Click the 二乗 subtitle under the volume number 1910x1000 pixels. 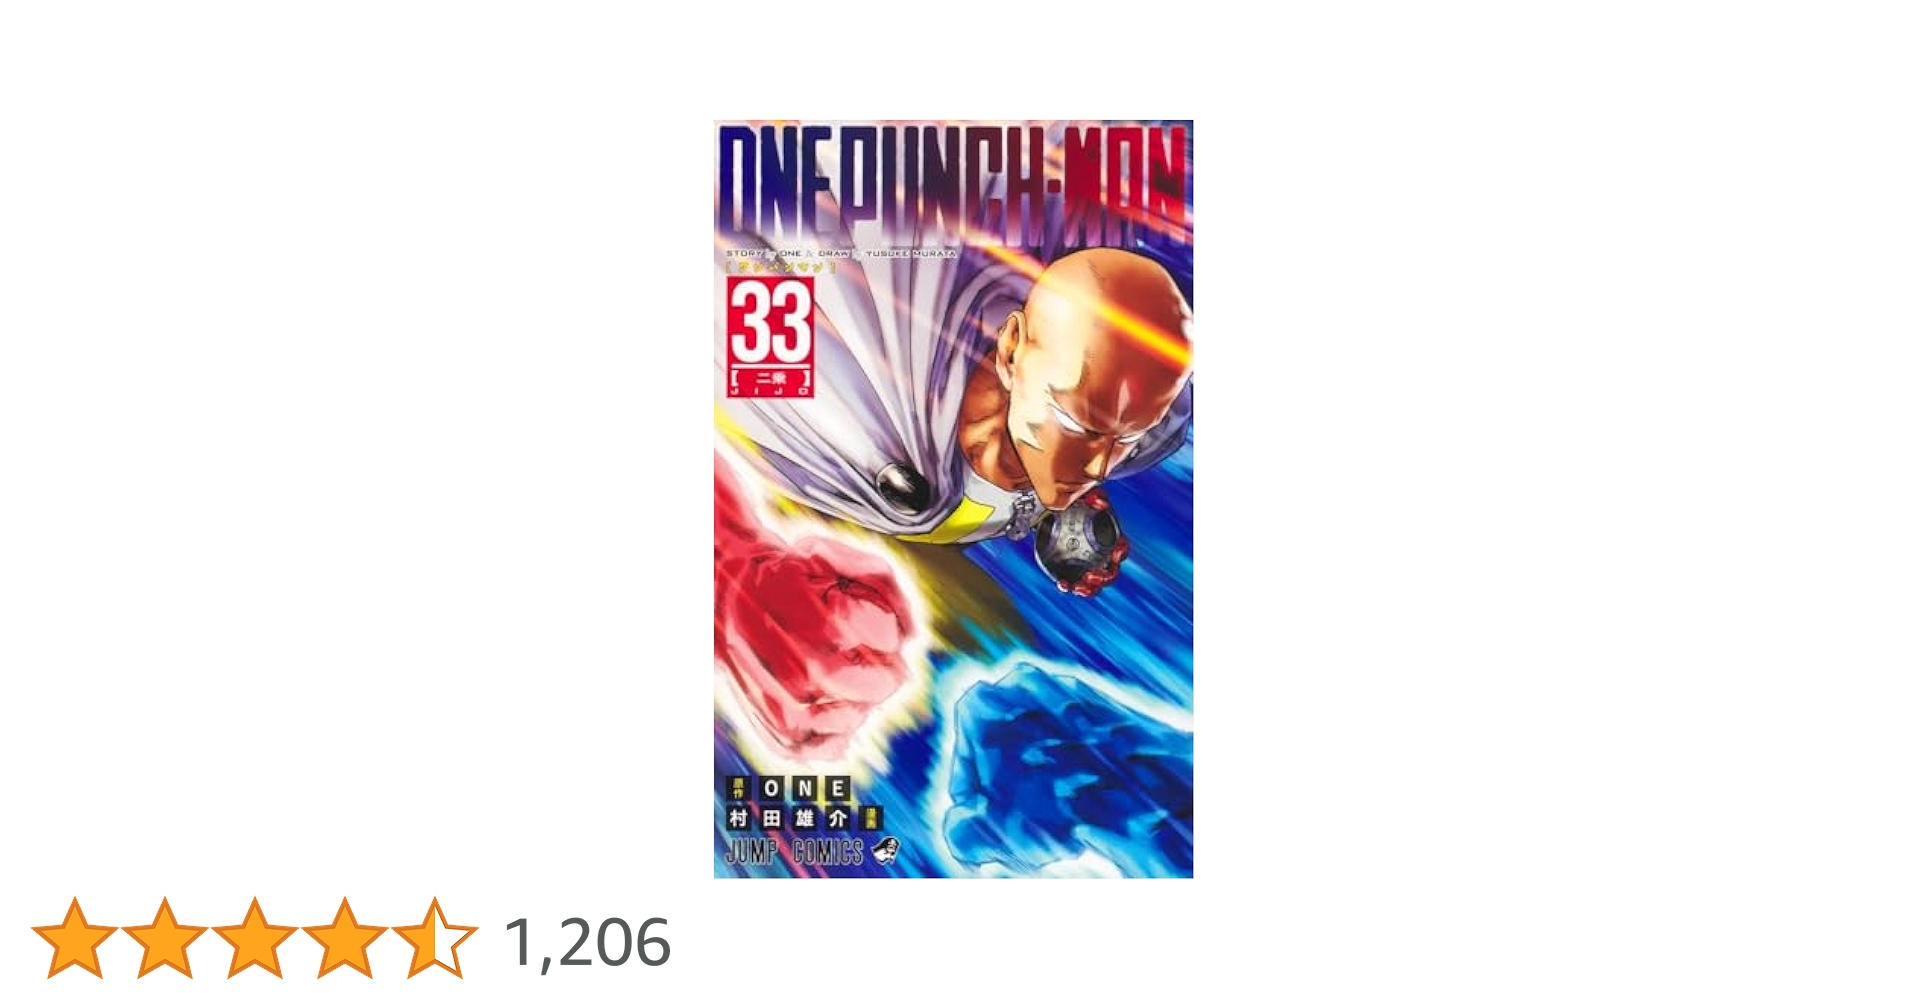pyautogui.click(x=770, y=379)
